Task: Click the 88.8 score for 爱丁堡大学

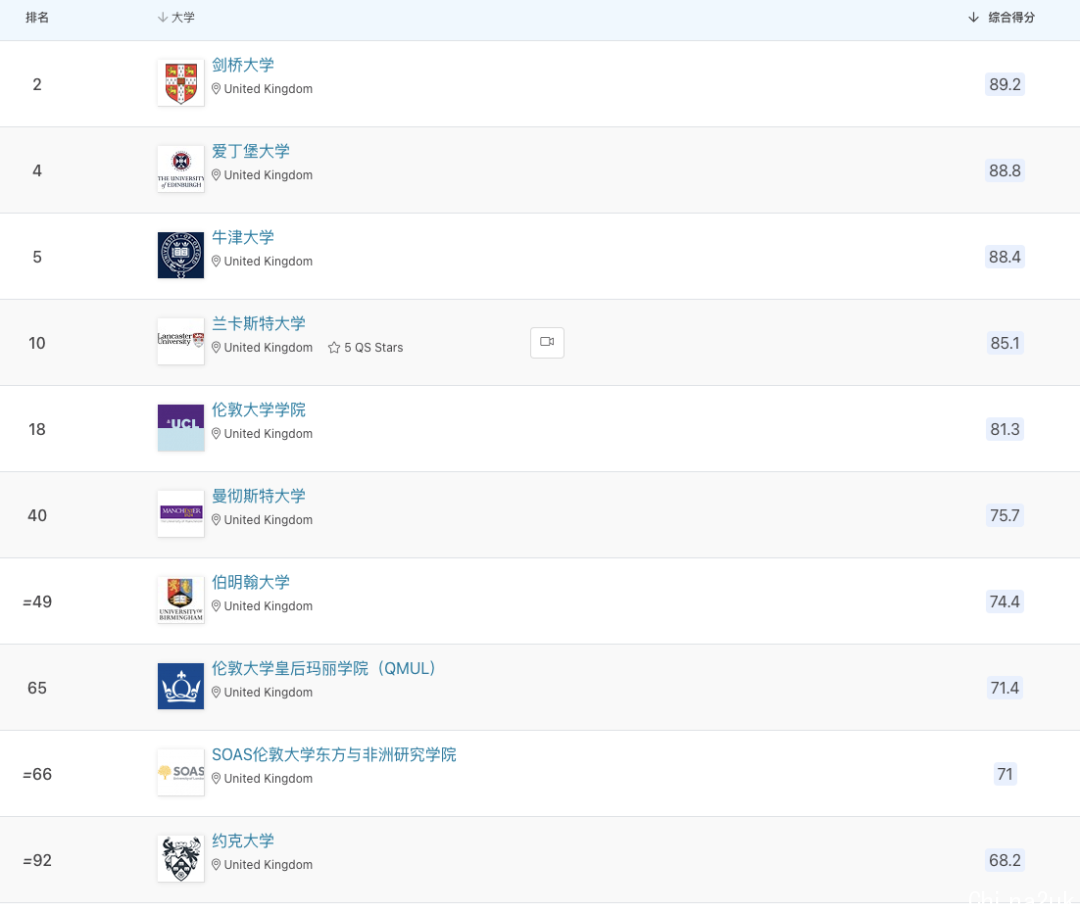Action: pos(1005,170)
